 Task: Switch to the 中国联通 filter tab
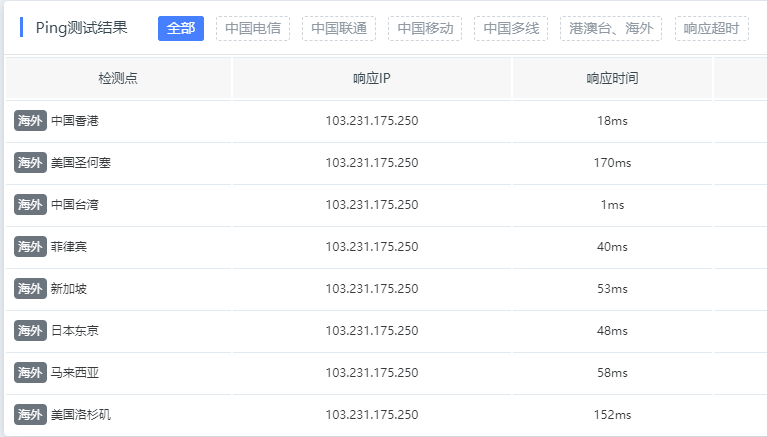tap(339, 28)
